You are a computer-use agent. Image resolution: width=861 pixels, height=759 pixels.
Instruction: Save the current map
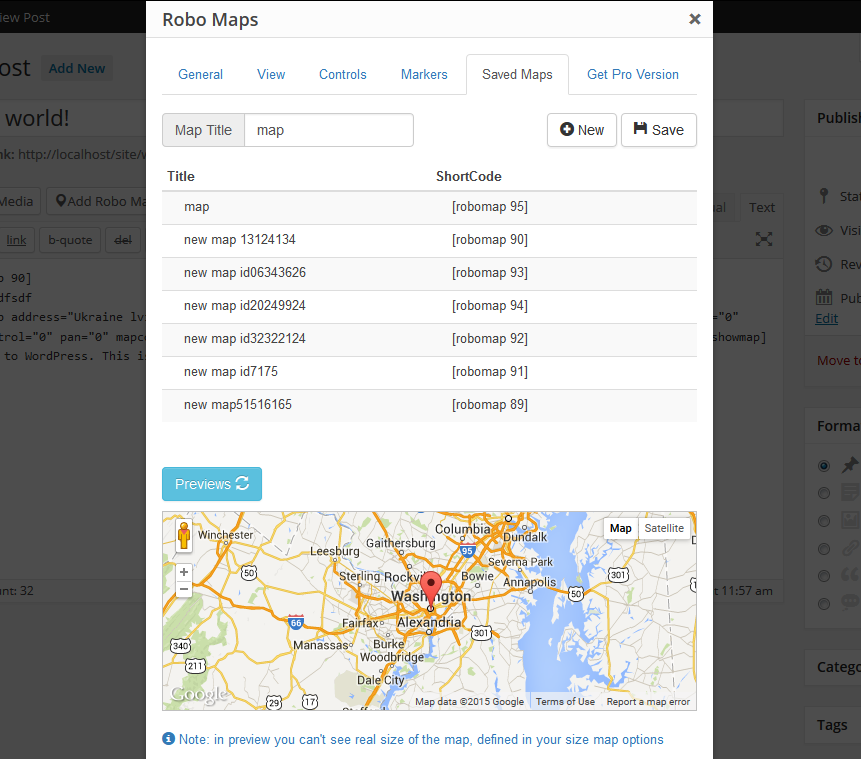tap(659, 130)
